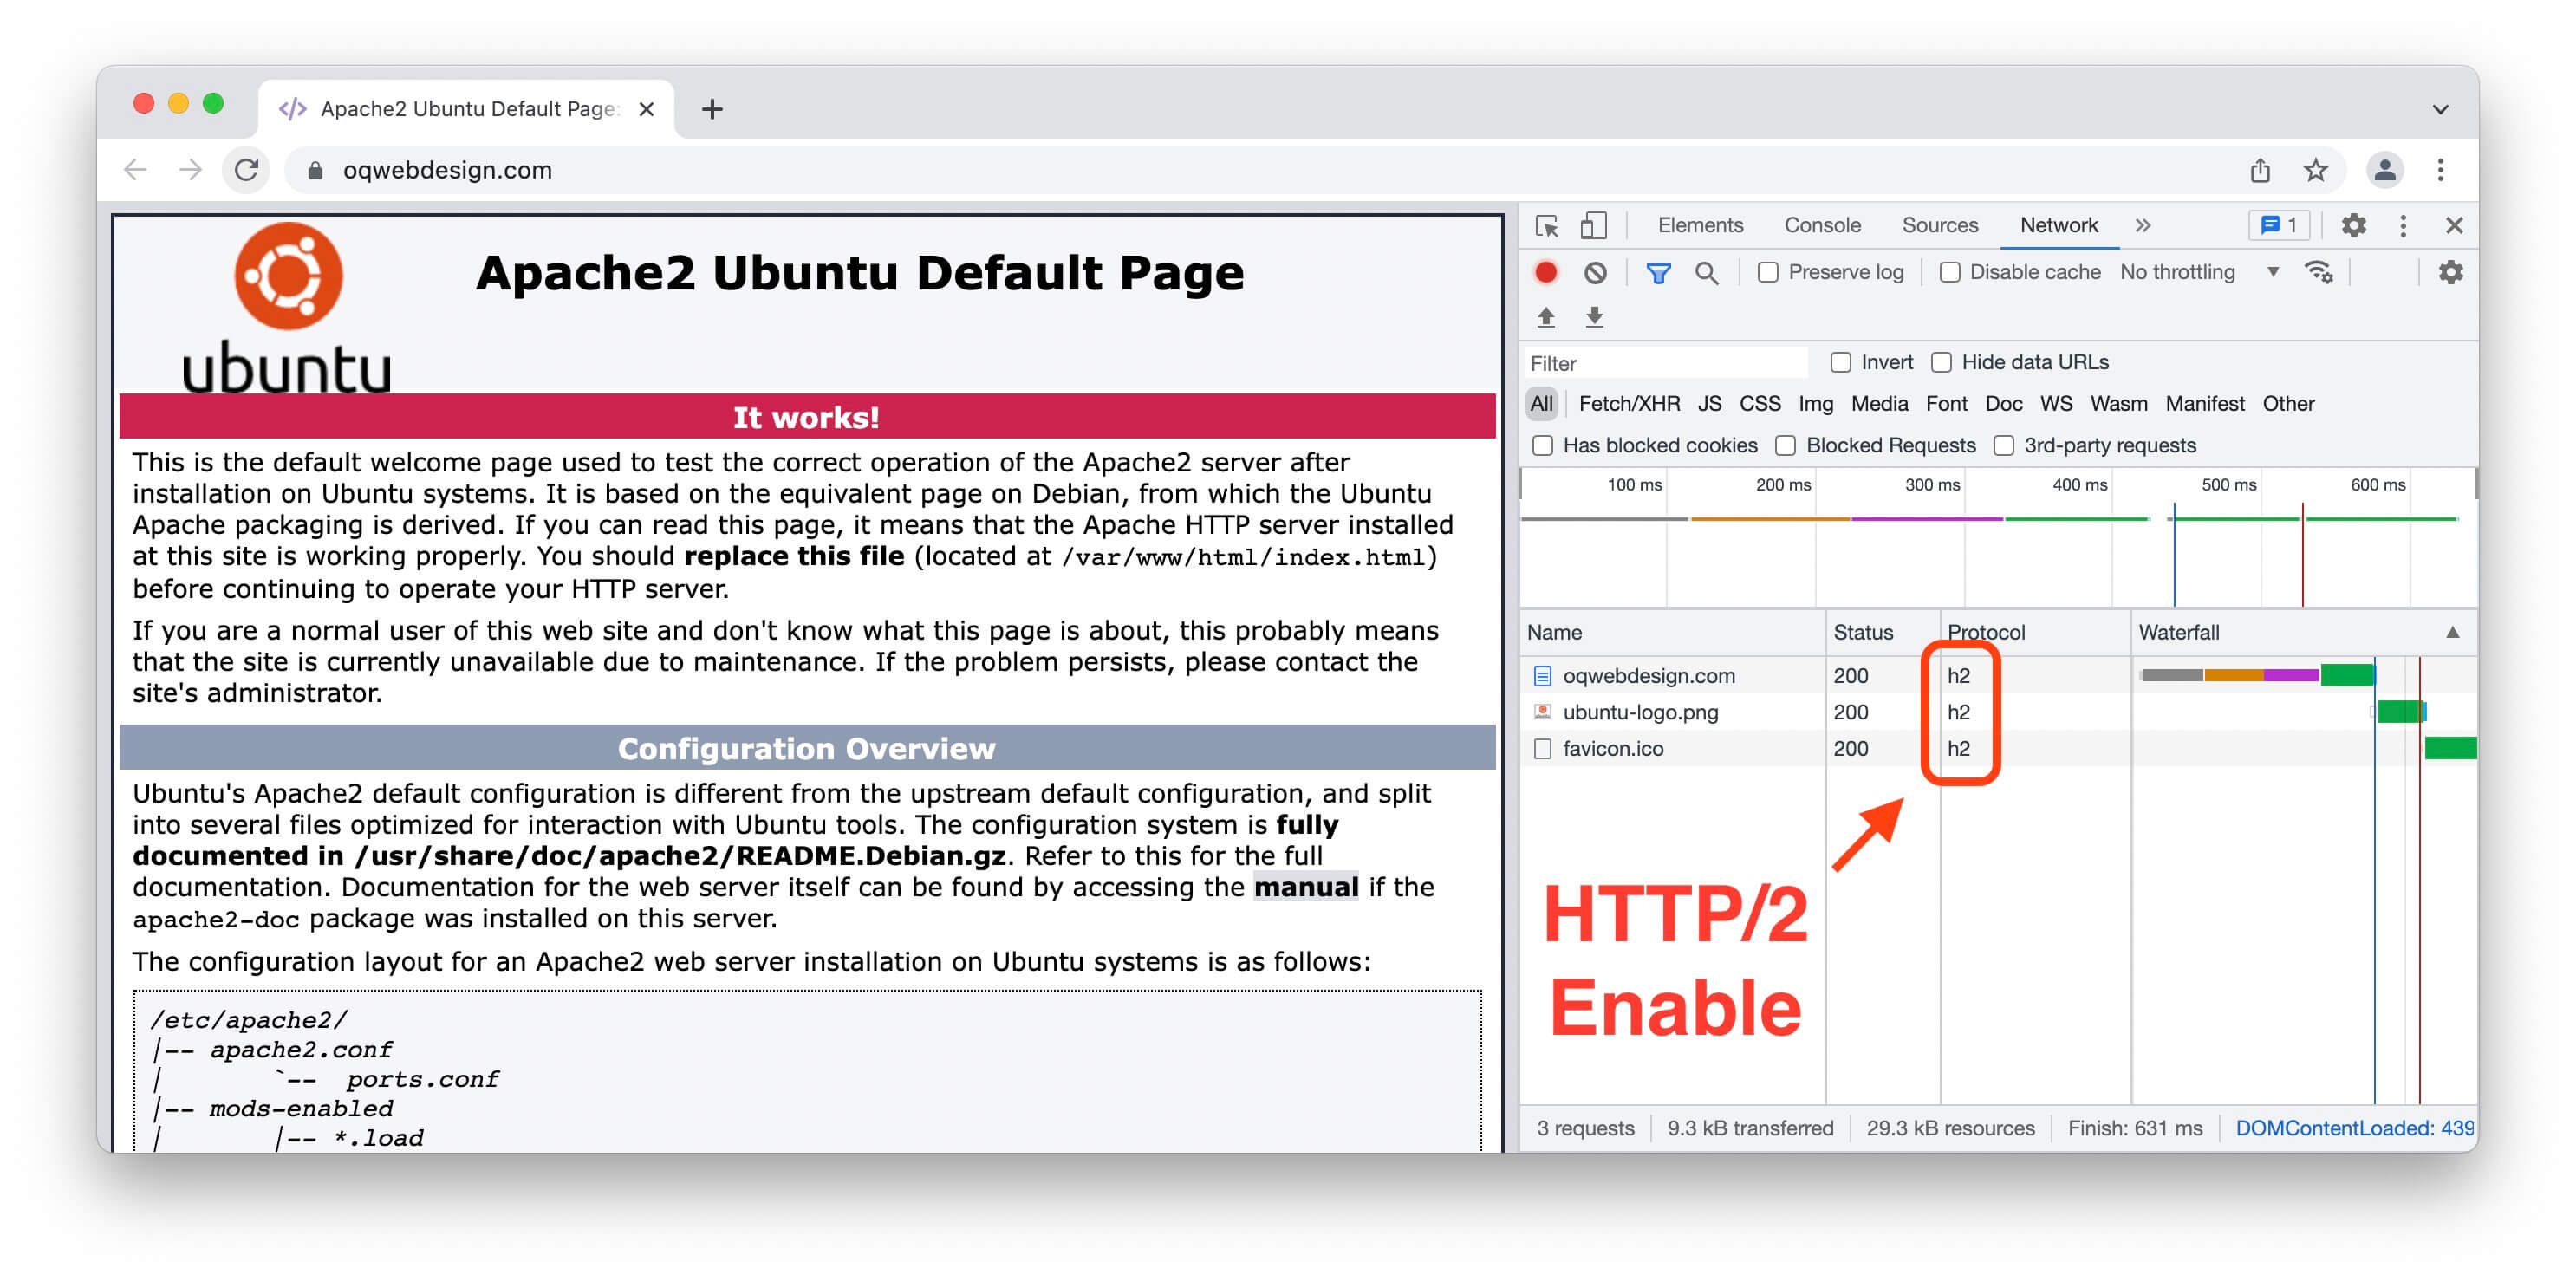This screenshot has height=1281, width=2576.
Task: Open the manual link in the page text
Action: (1305, 887)
